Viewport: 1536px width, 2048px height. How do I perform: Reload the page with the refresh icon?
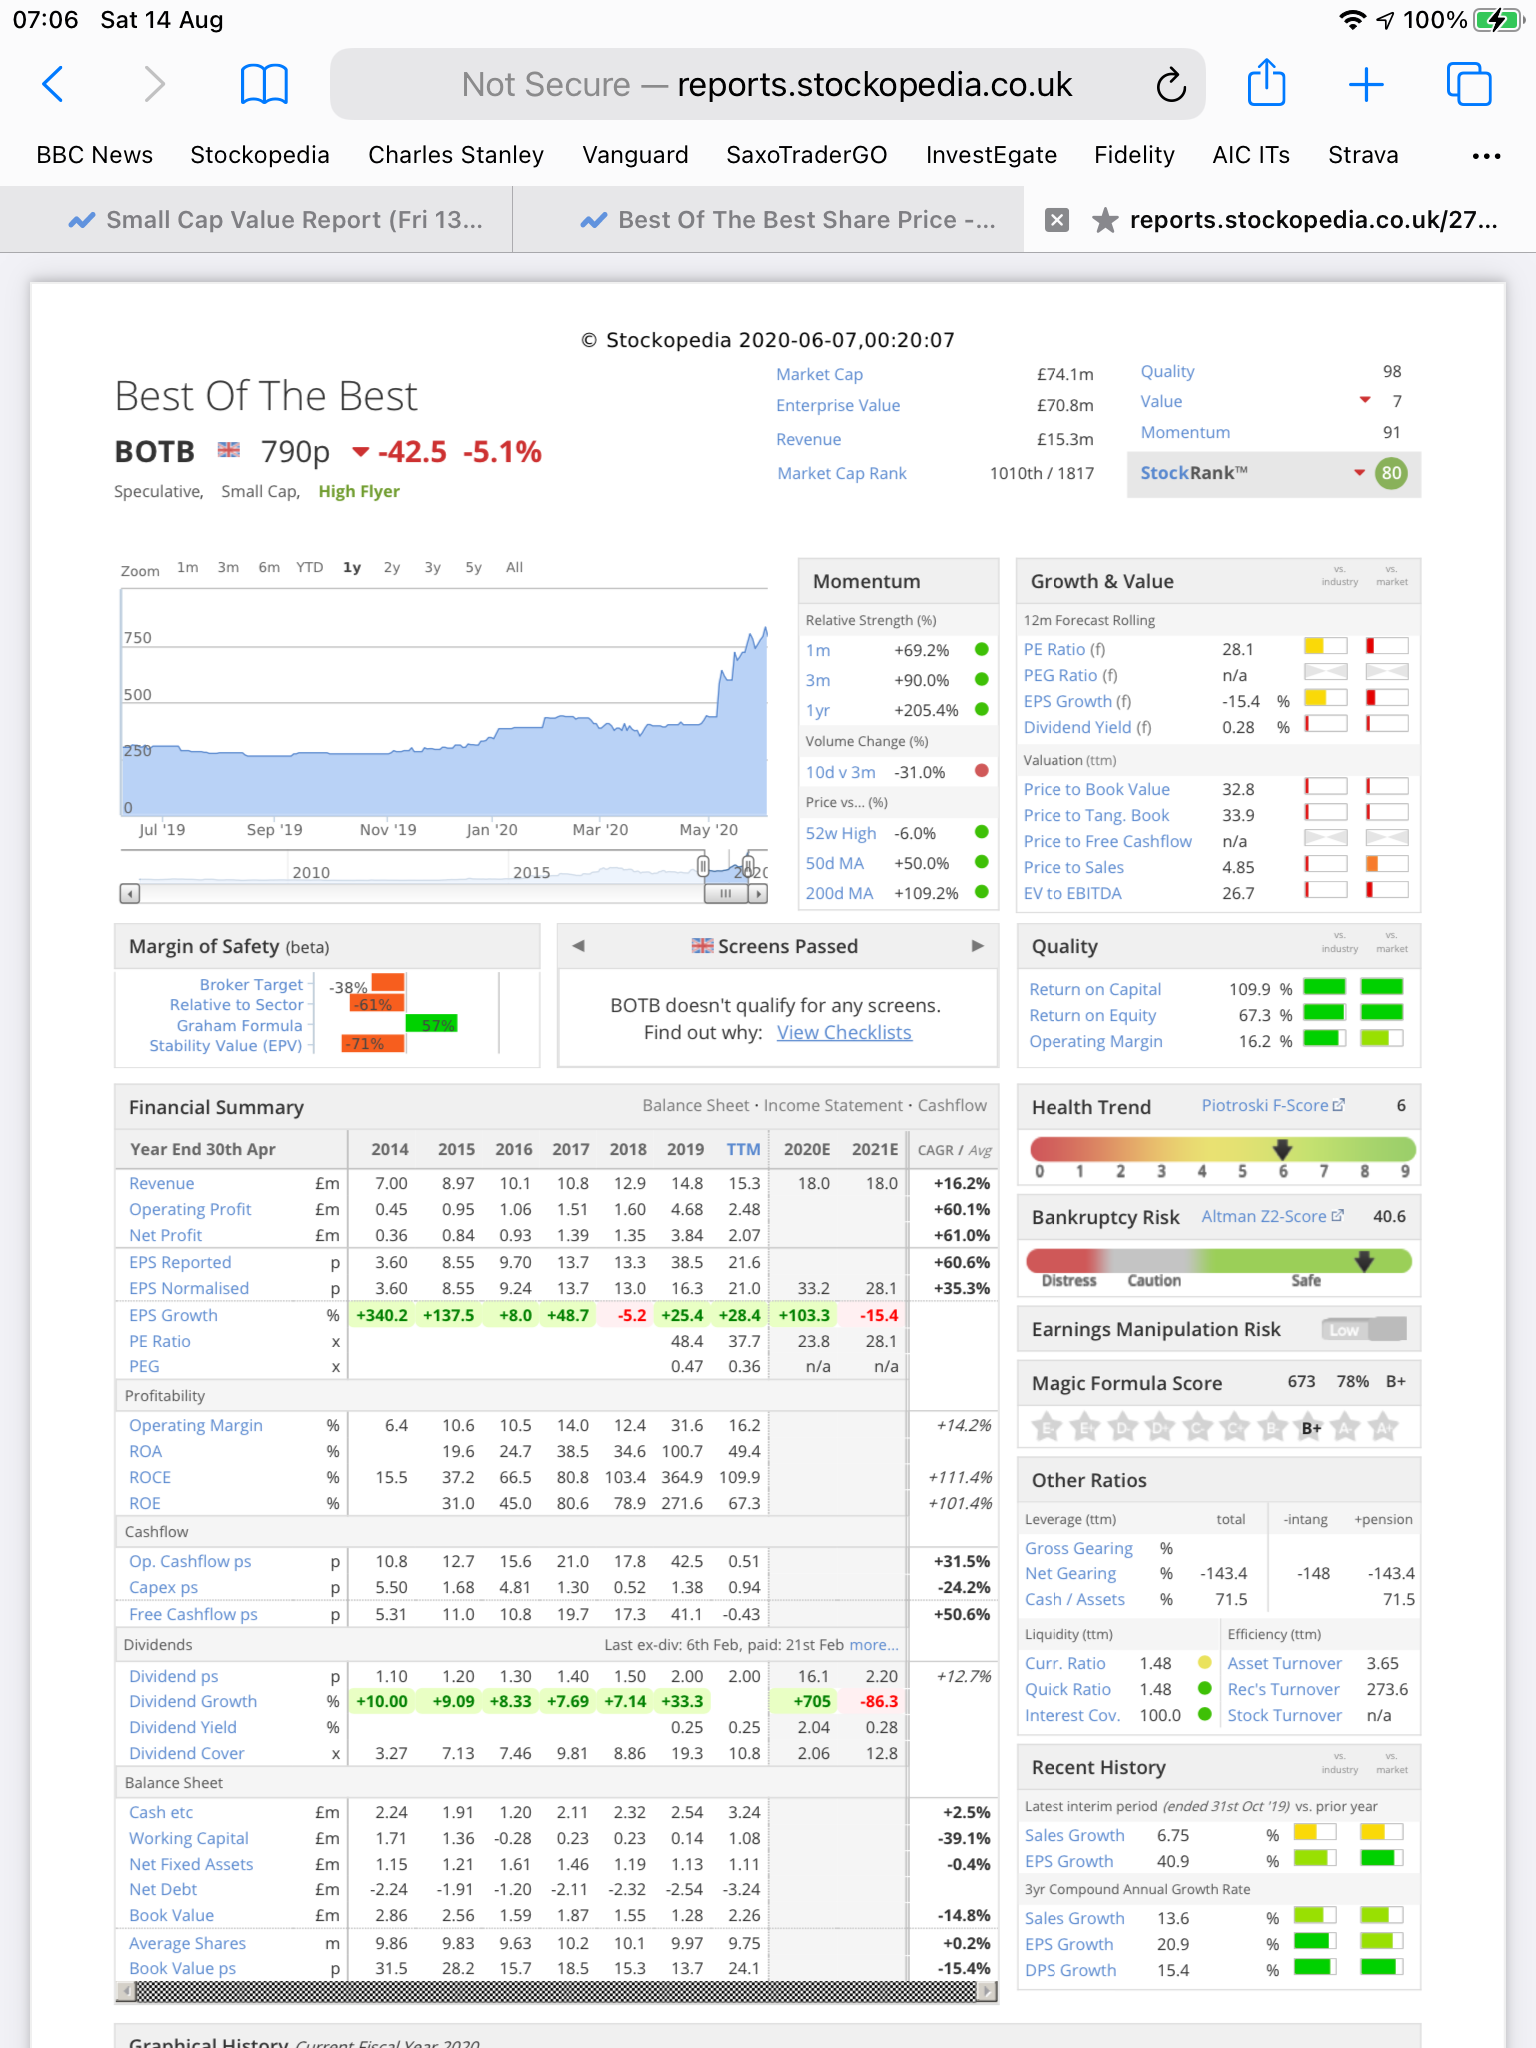(1170, 85)
